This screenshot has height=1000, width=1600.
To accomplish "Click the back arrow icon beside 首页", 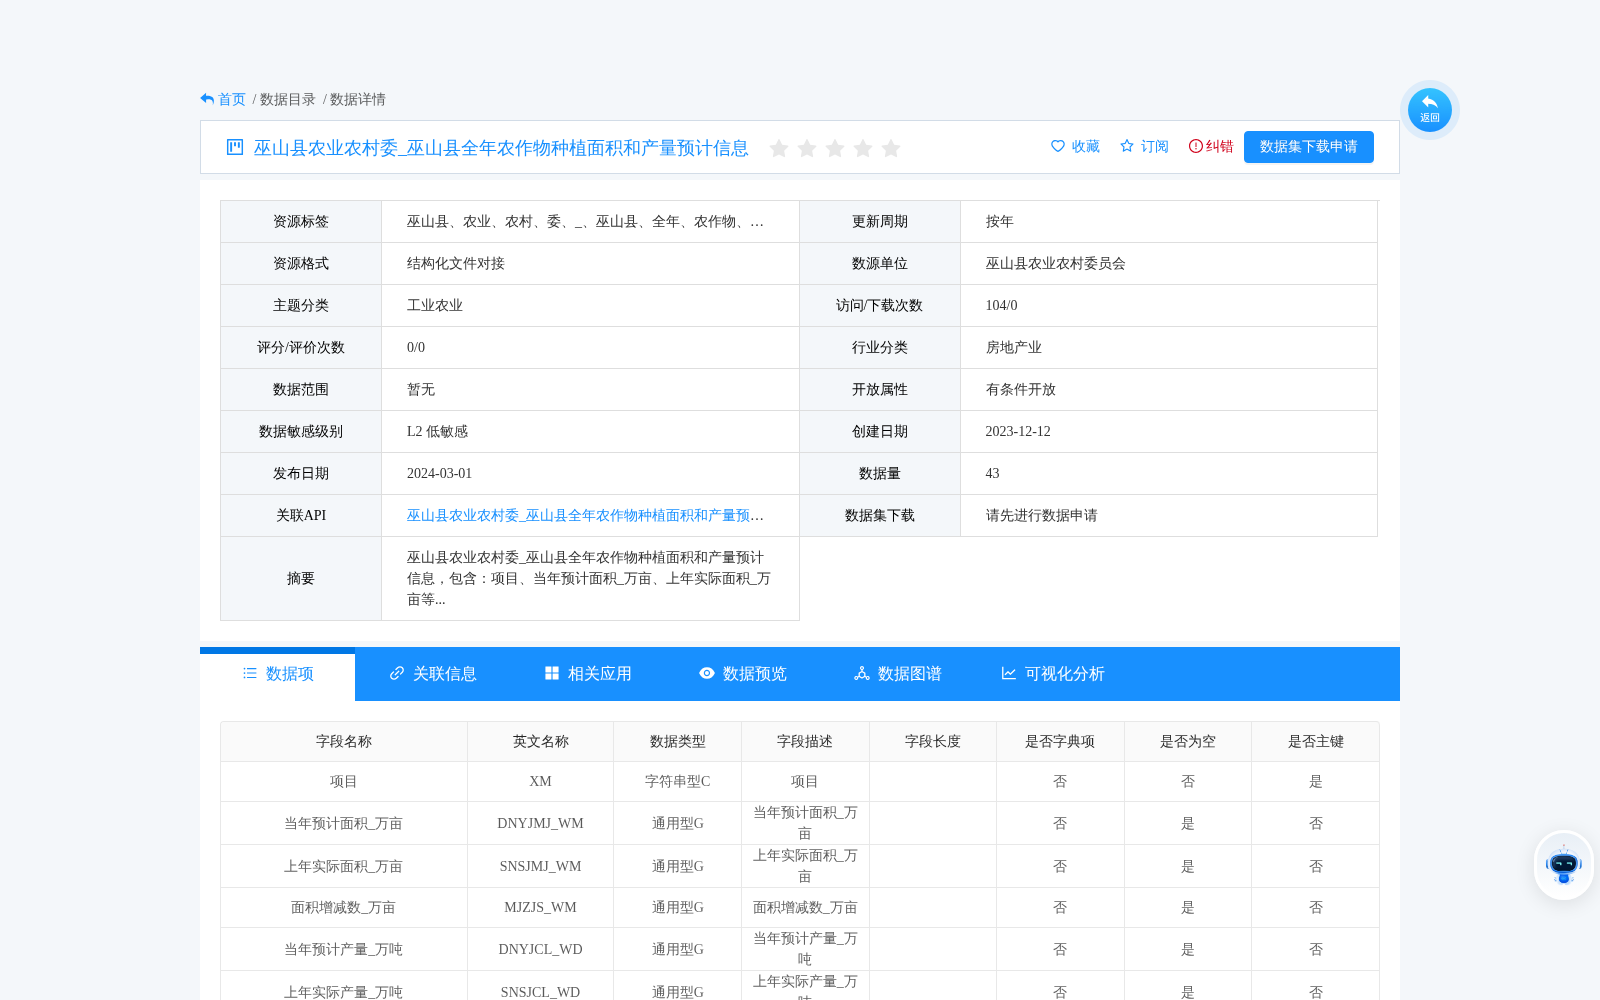I will click(207, 99).
